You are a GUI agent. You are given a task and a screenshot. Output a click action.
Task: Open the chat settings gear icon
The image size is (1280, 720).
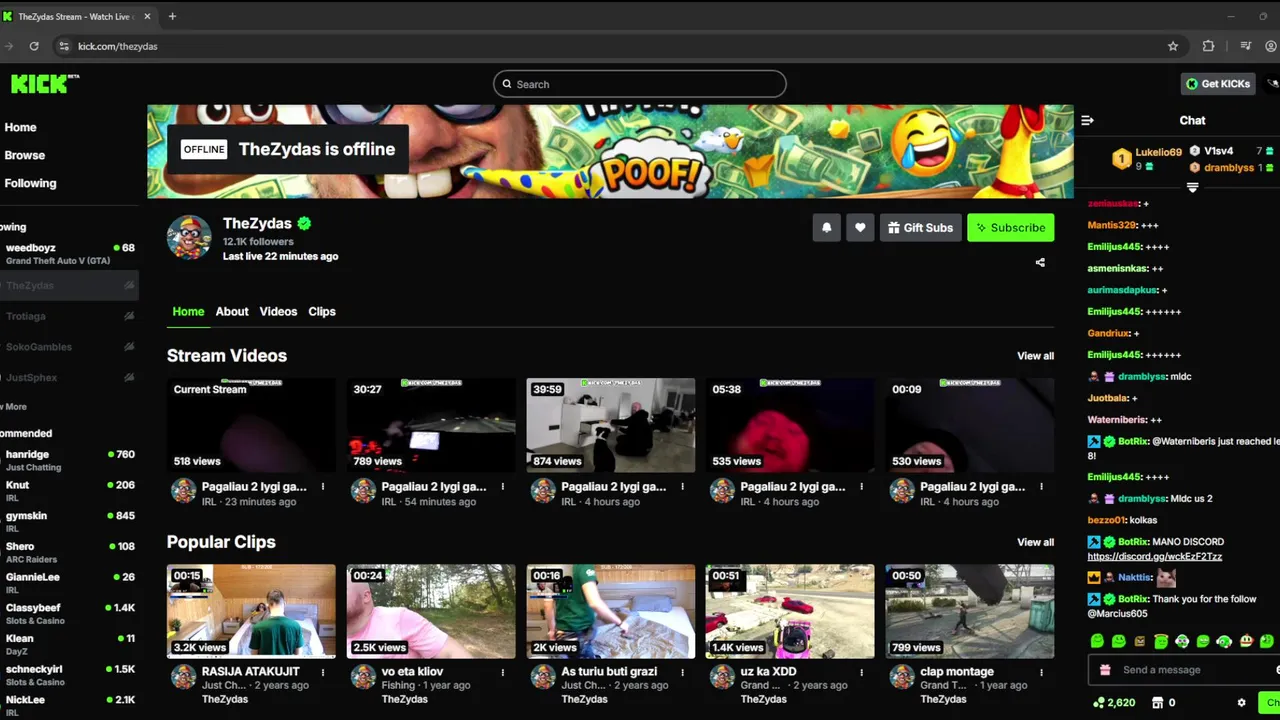[x=1242, y=703]
